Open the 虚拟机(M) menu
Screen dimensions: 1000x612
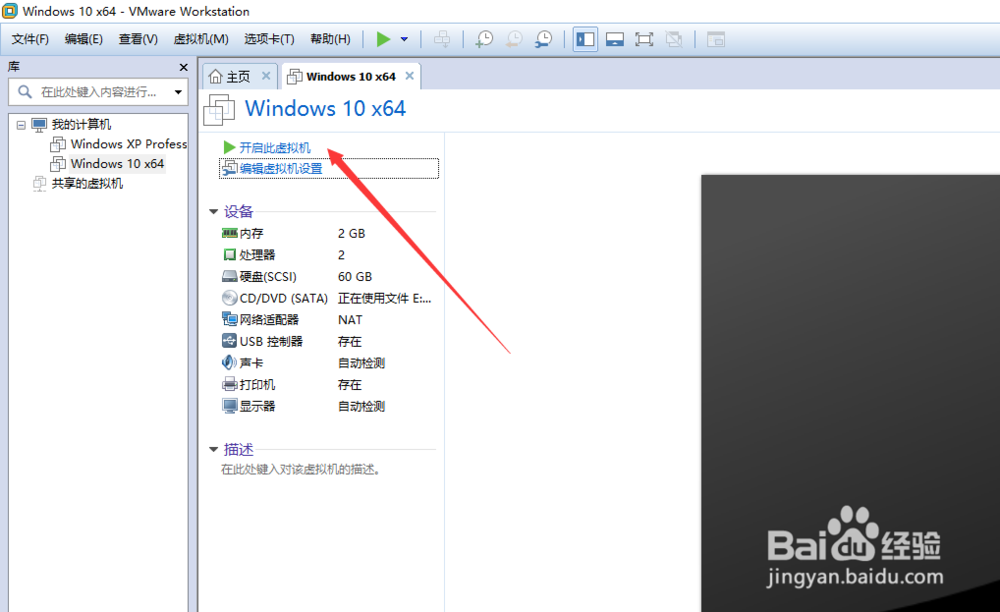(201, 40)
